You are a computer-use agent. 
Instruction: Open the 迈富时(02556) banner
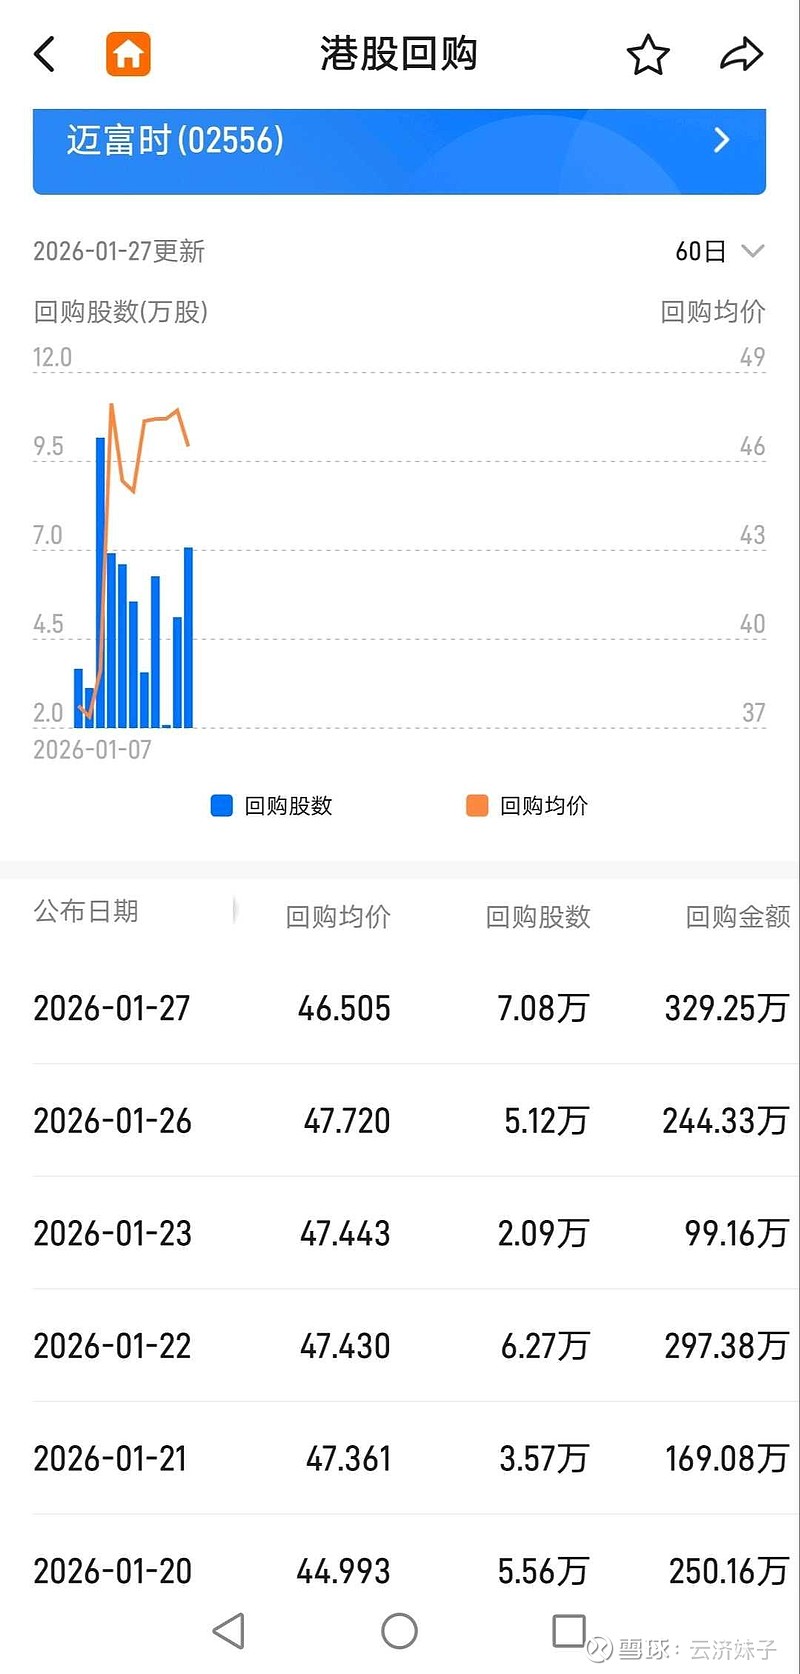click(x=399, y=151)
